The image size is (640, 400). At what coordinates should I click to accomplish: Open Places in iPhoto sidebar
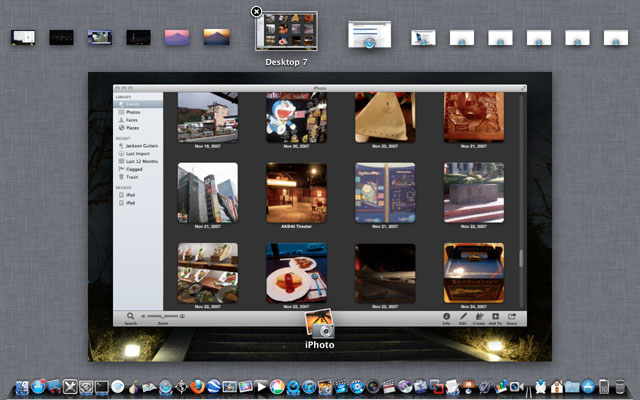click(138, 128)
